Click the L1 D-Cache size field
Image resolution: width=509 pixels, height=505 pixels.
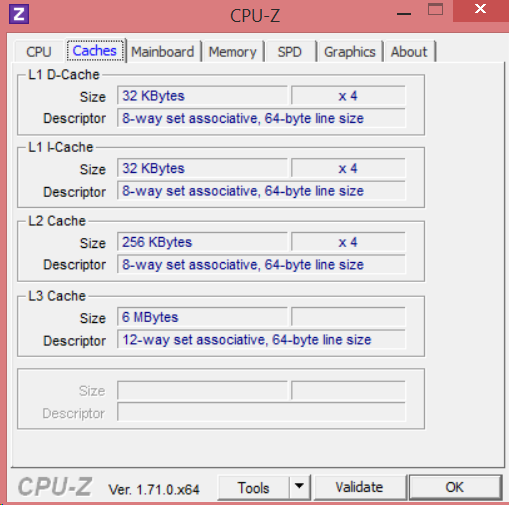[x=202, y=96]
